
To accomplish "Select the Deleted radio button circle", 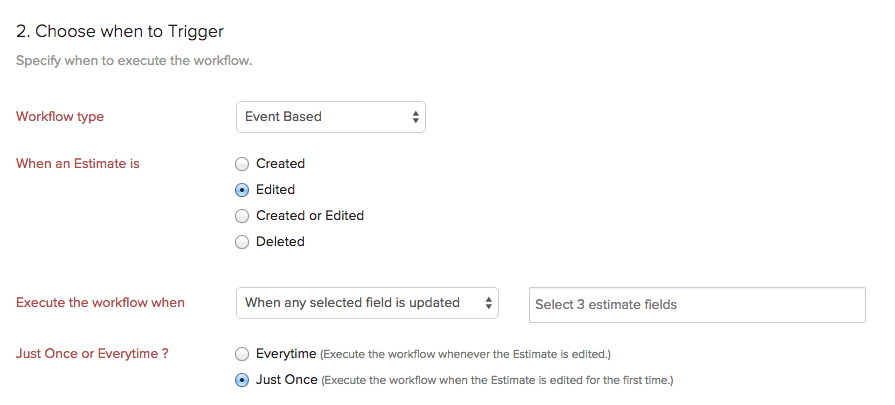I will tap(242, 242).
